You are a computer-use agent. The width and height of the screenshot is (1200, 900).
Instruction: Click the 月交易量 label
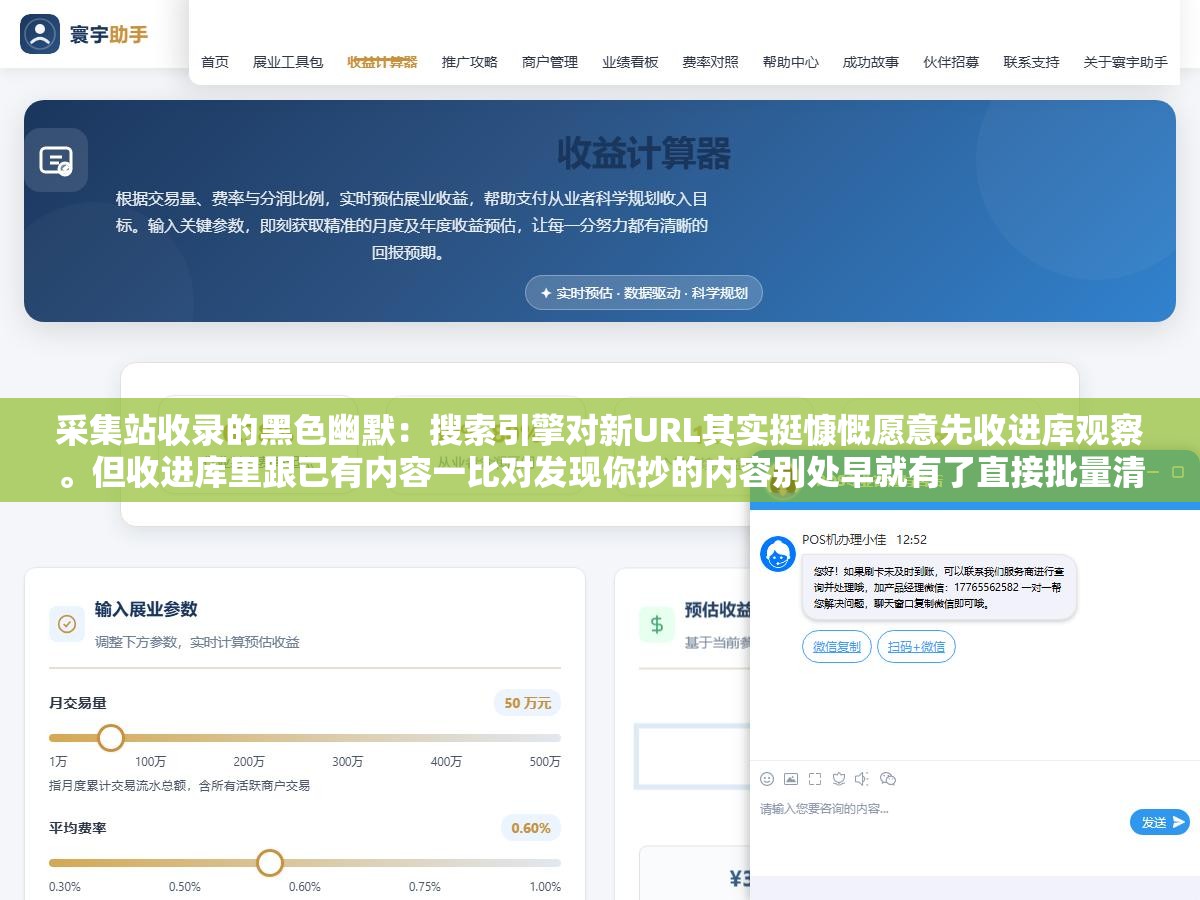coord(78,703)
